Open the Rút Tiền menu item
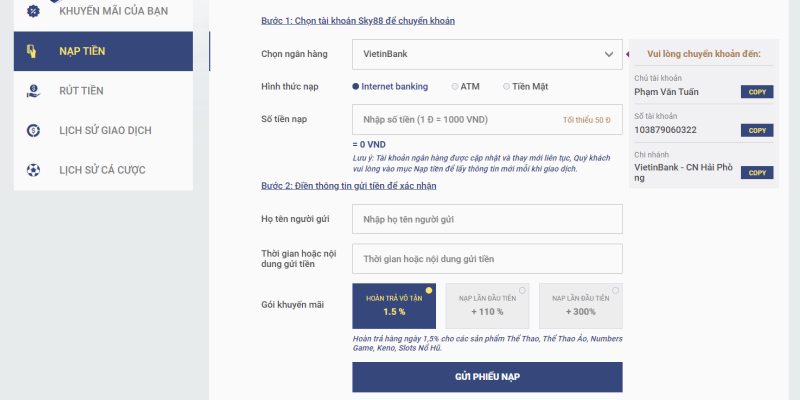The image size is (800, 400). 80,90
